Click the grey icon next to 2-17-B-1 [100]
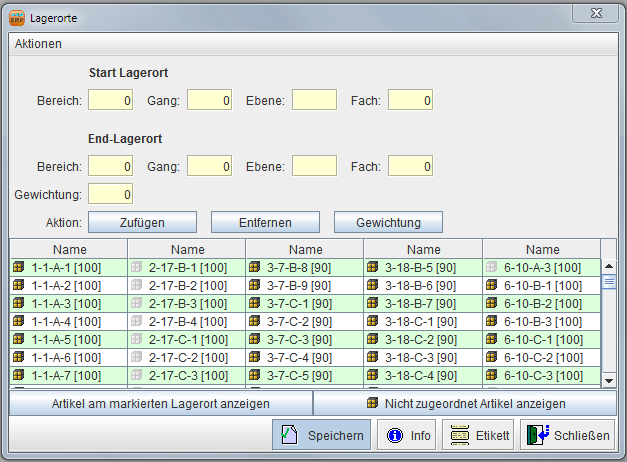Screen dimensions: 627x462 [x=137, y=268]
